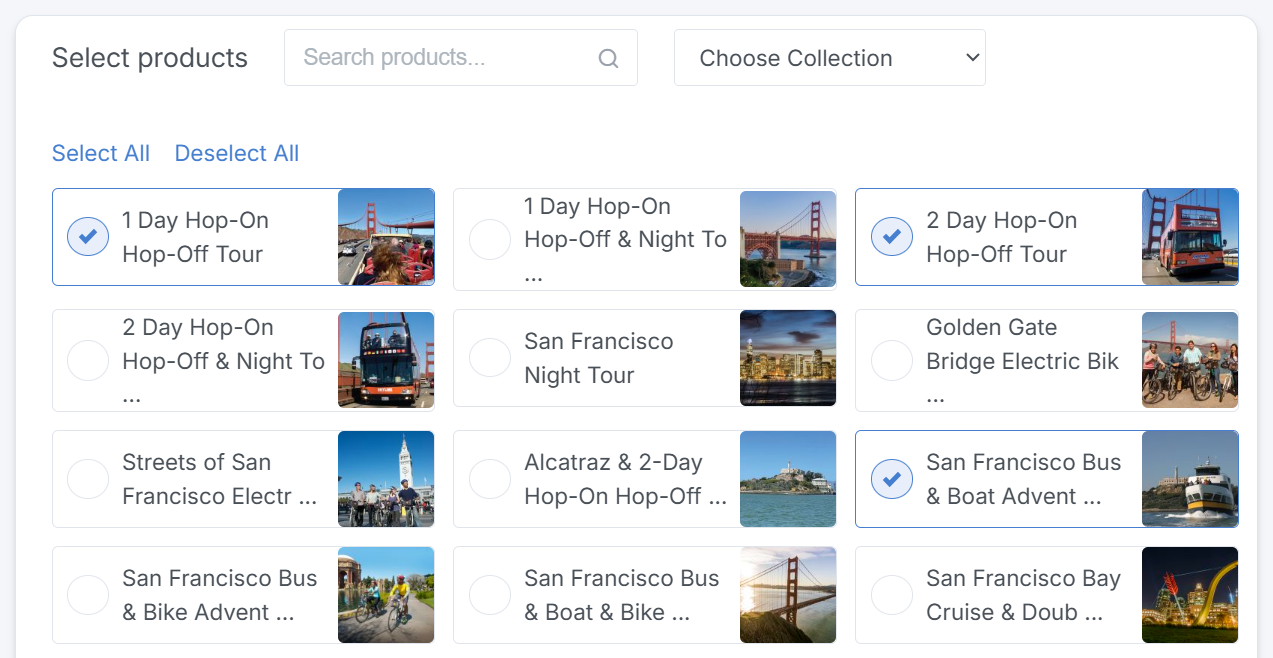
Task: Check the Alcatraz & 2-Day Hop-On Hop-Off checkbox
Action: click(x=490, y=479)
